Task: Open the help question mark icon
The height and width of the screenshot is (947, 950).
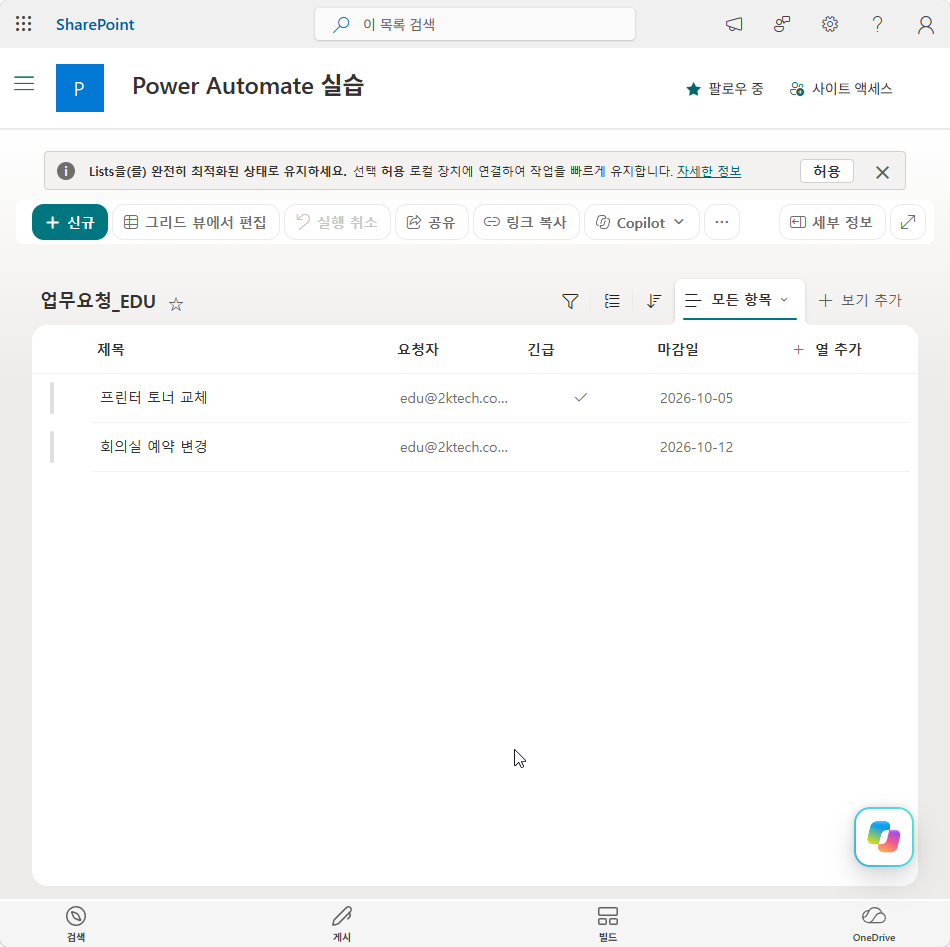Action: pos(877,24)
